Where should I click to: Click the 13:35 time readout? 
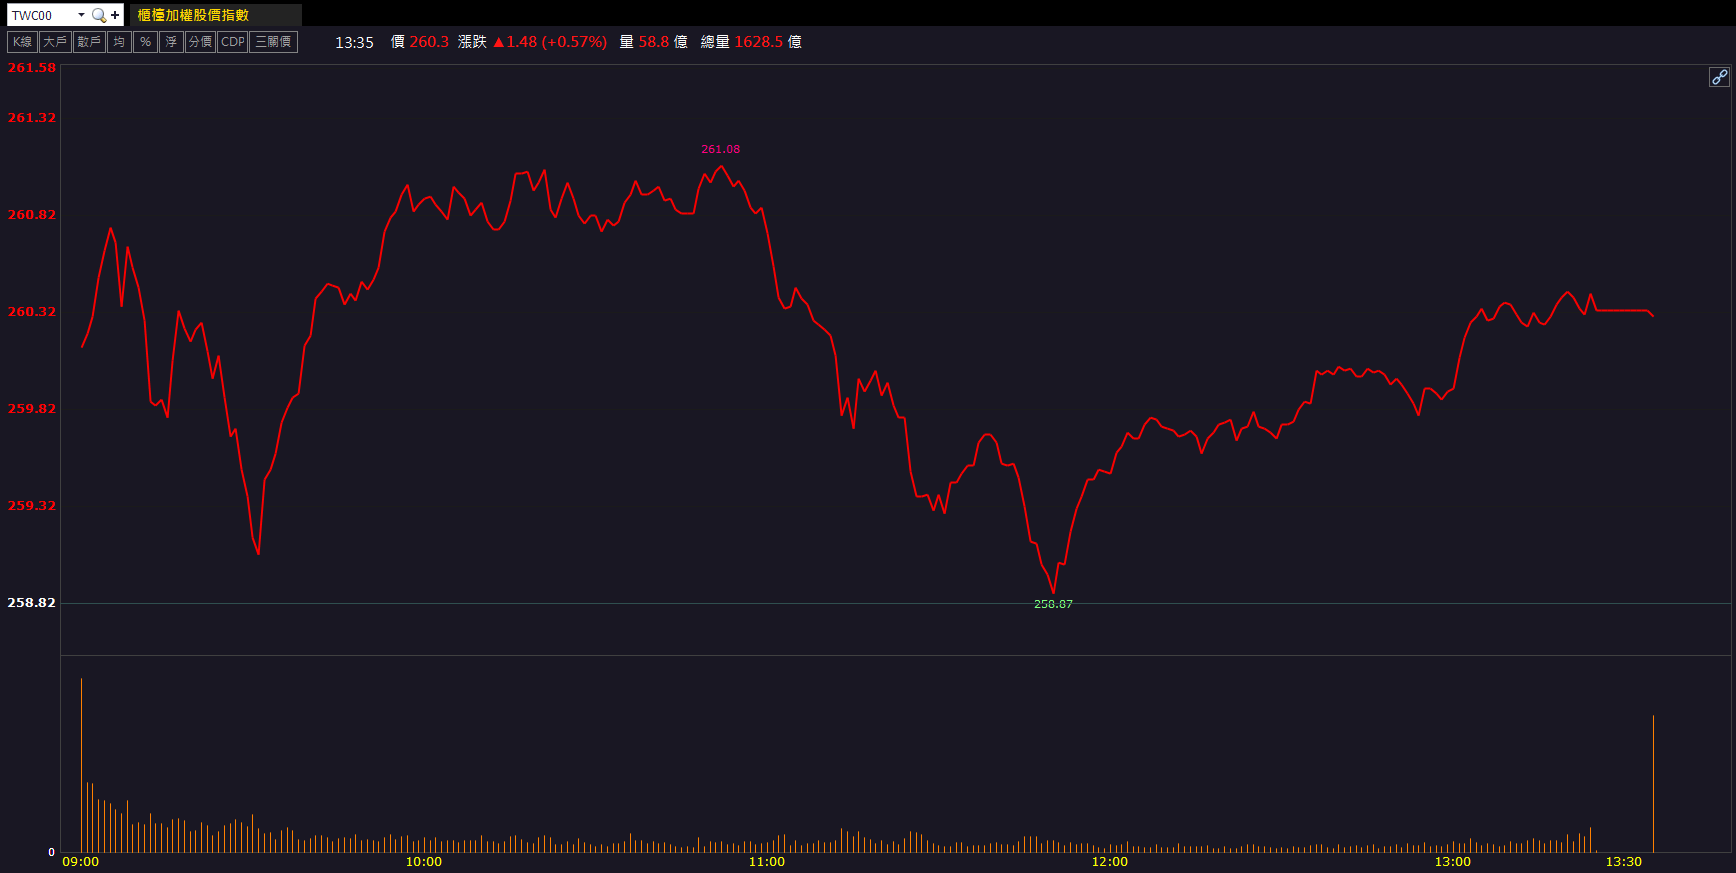pyautogui.click(x=354, y=42)
